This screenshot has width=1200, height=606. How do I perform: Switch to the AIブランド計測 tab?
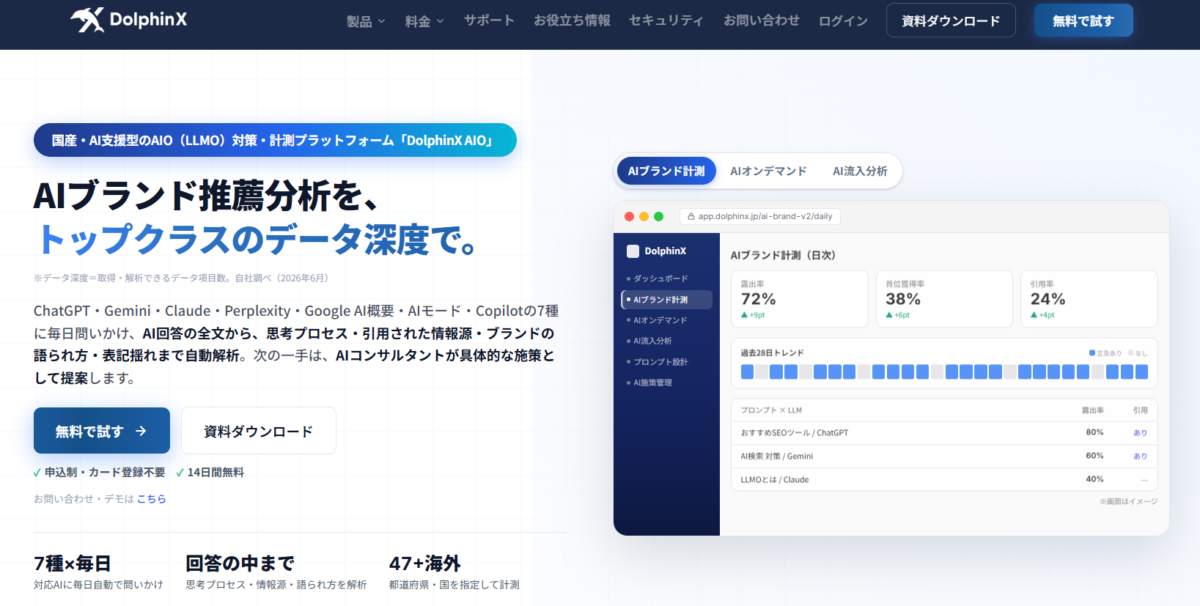click(x=666, y=171)
